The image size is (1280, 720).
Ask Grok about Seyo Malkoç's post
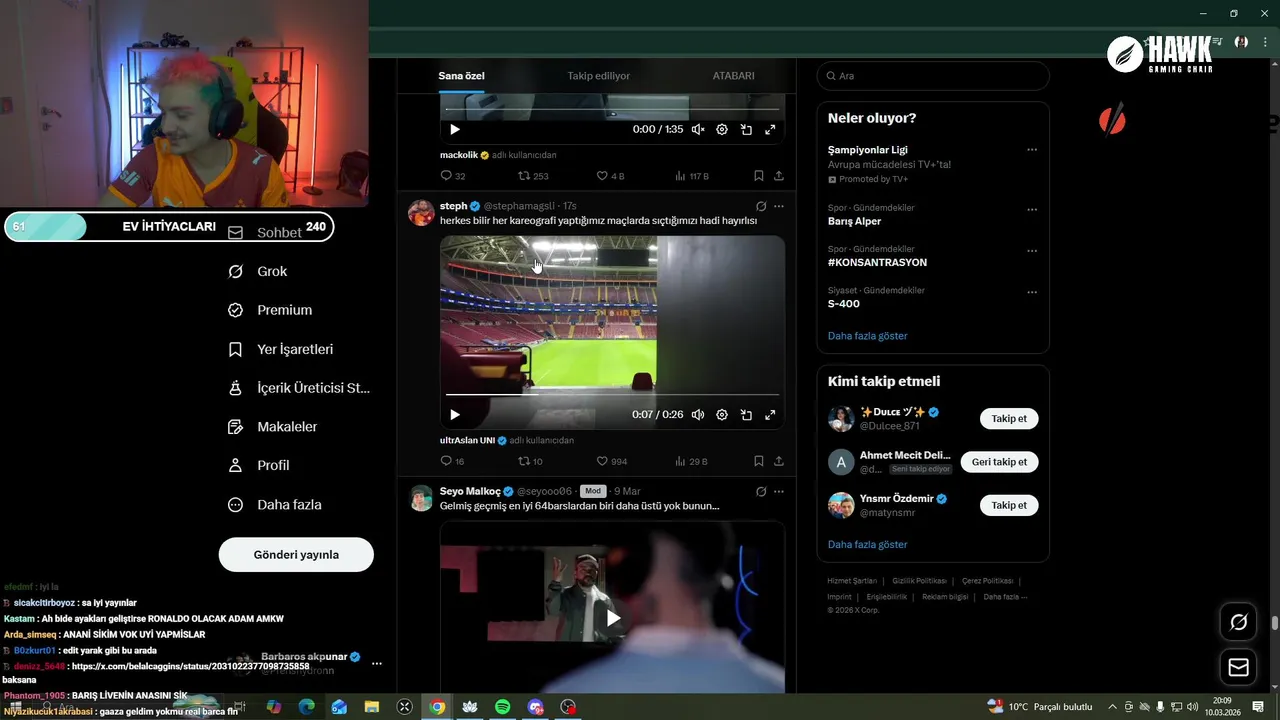pyautogui.click(x=761, y=491)
